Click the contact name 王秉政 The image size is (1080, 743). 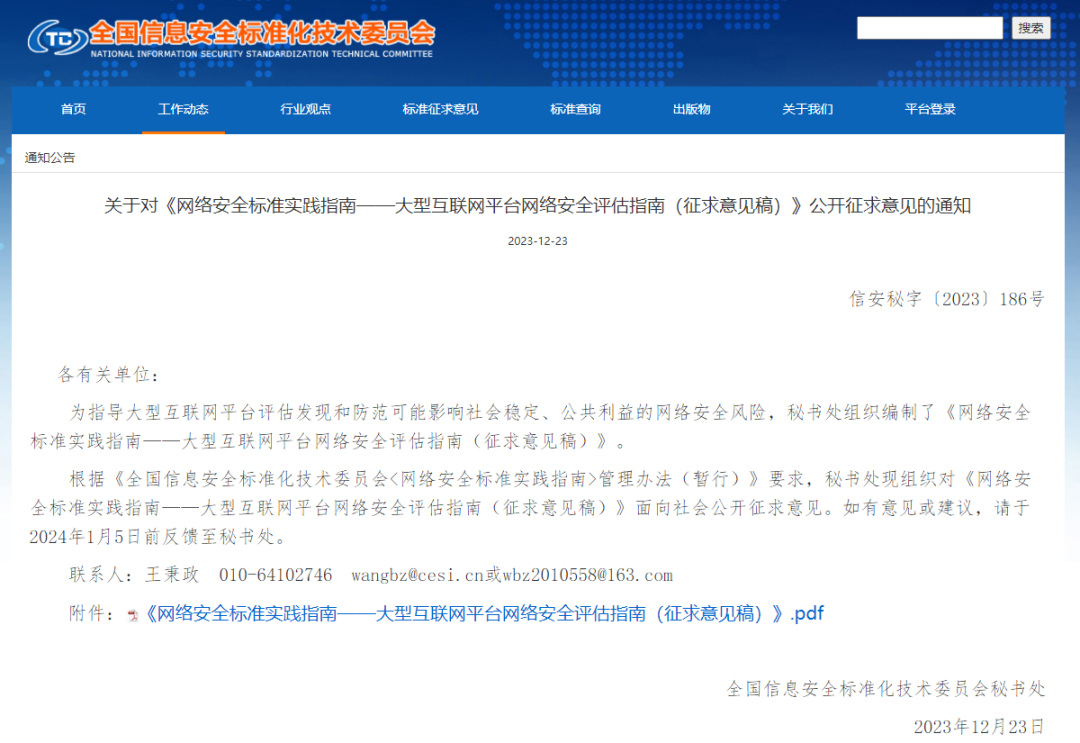point(172,575)
